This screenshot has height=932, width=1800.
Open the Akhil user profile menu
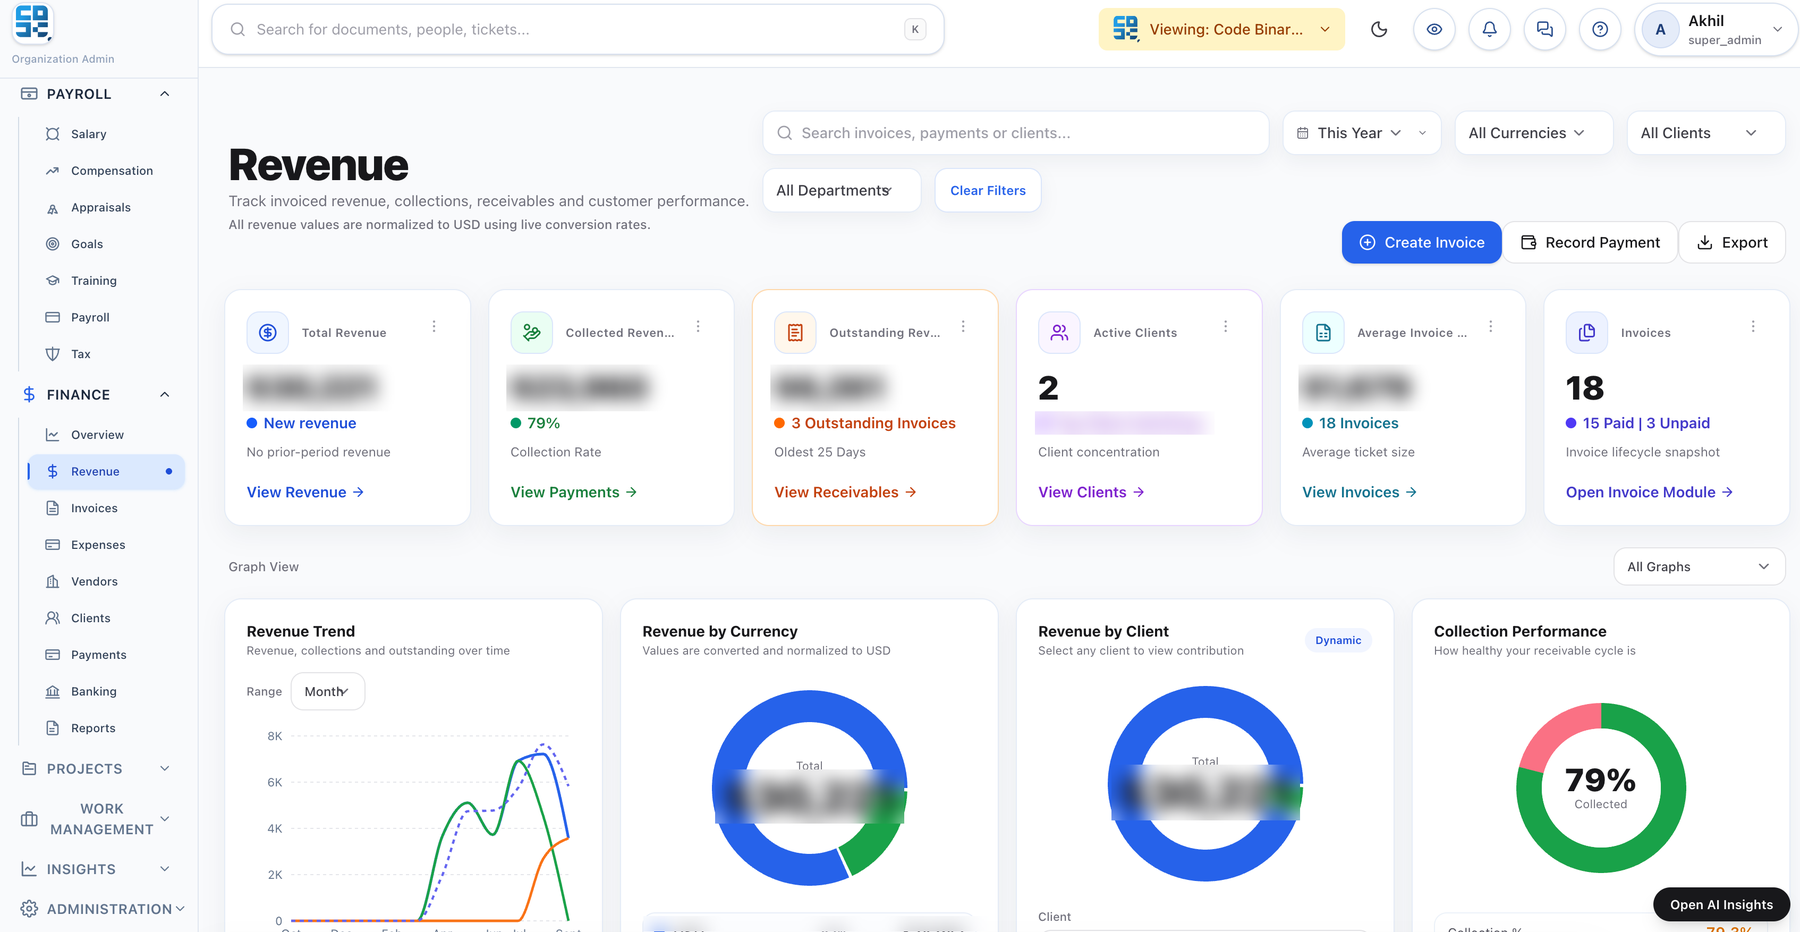1716,30
